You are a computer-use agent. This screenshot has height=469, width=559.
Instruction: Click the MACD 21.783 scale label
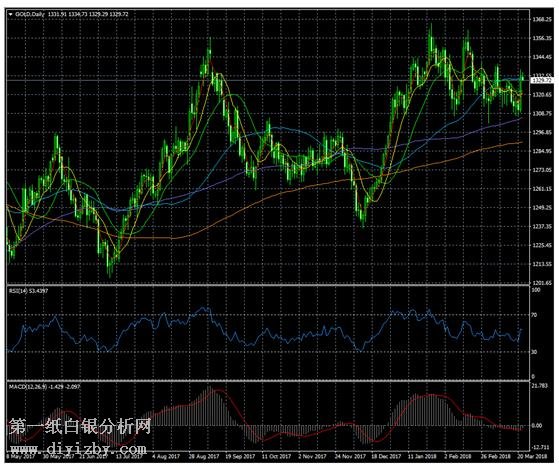click(539, 385)
